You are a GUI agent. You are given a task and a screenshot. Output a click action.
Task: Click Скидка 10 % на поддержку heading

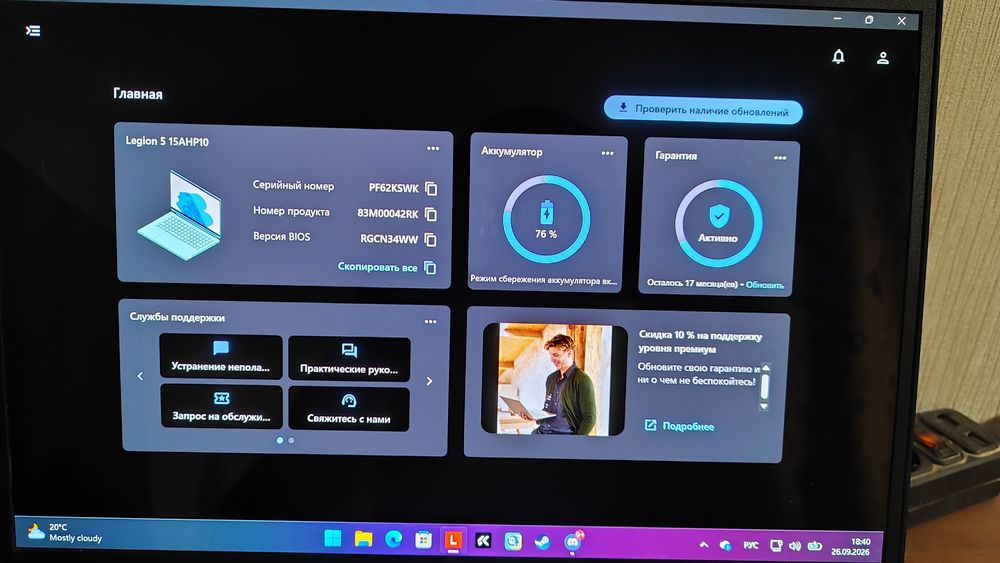tap(700, 342)
